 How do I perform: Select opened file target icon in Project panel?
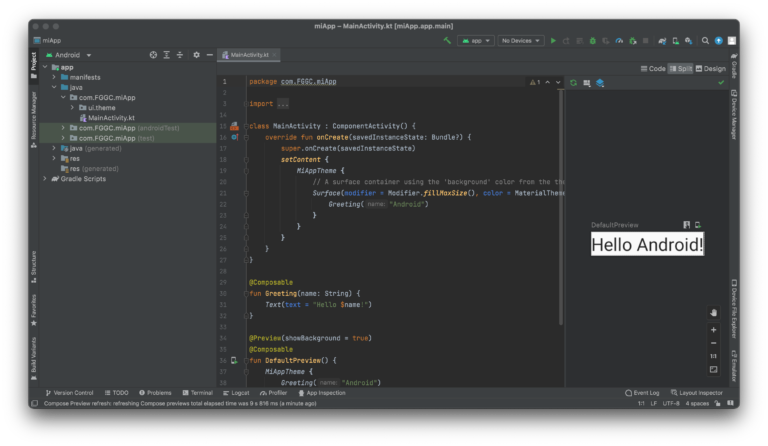(153, 55)
